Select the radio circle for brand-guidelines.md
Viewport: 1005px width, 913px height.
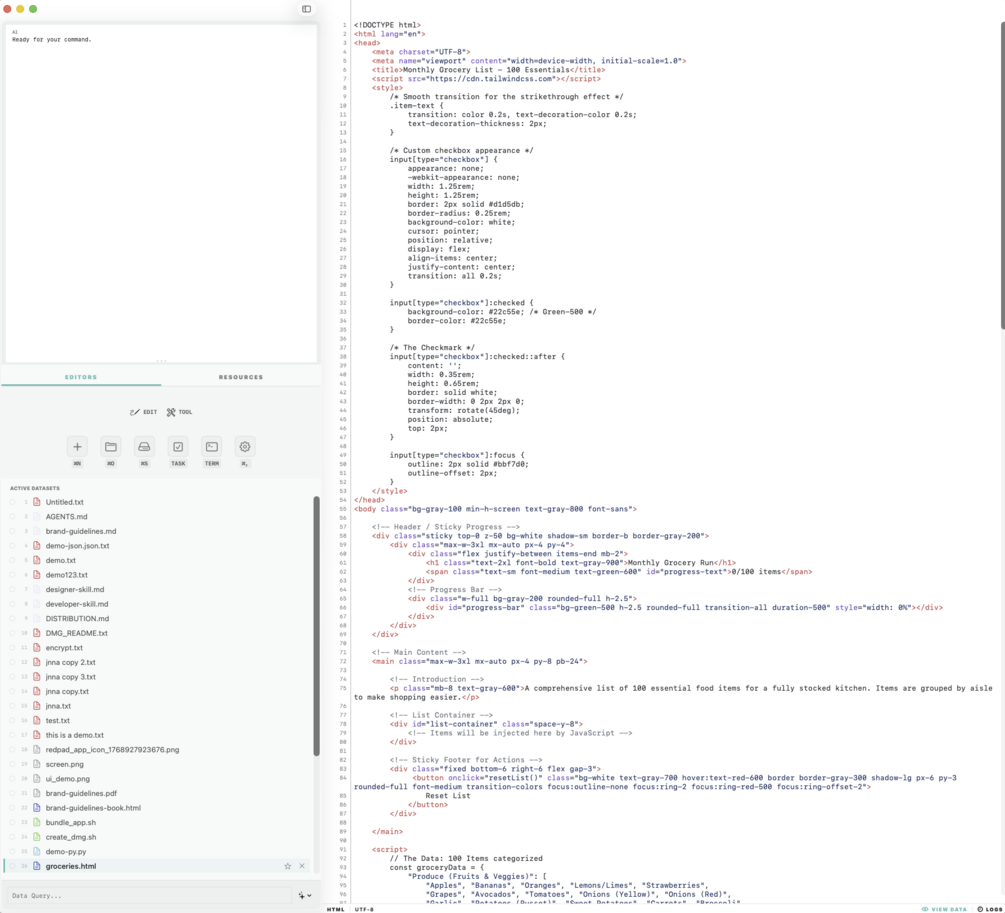coord(12,531)
